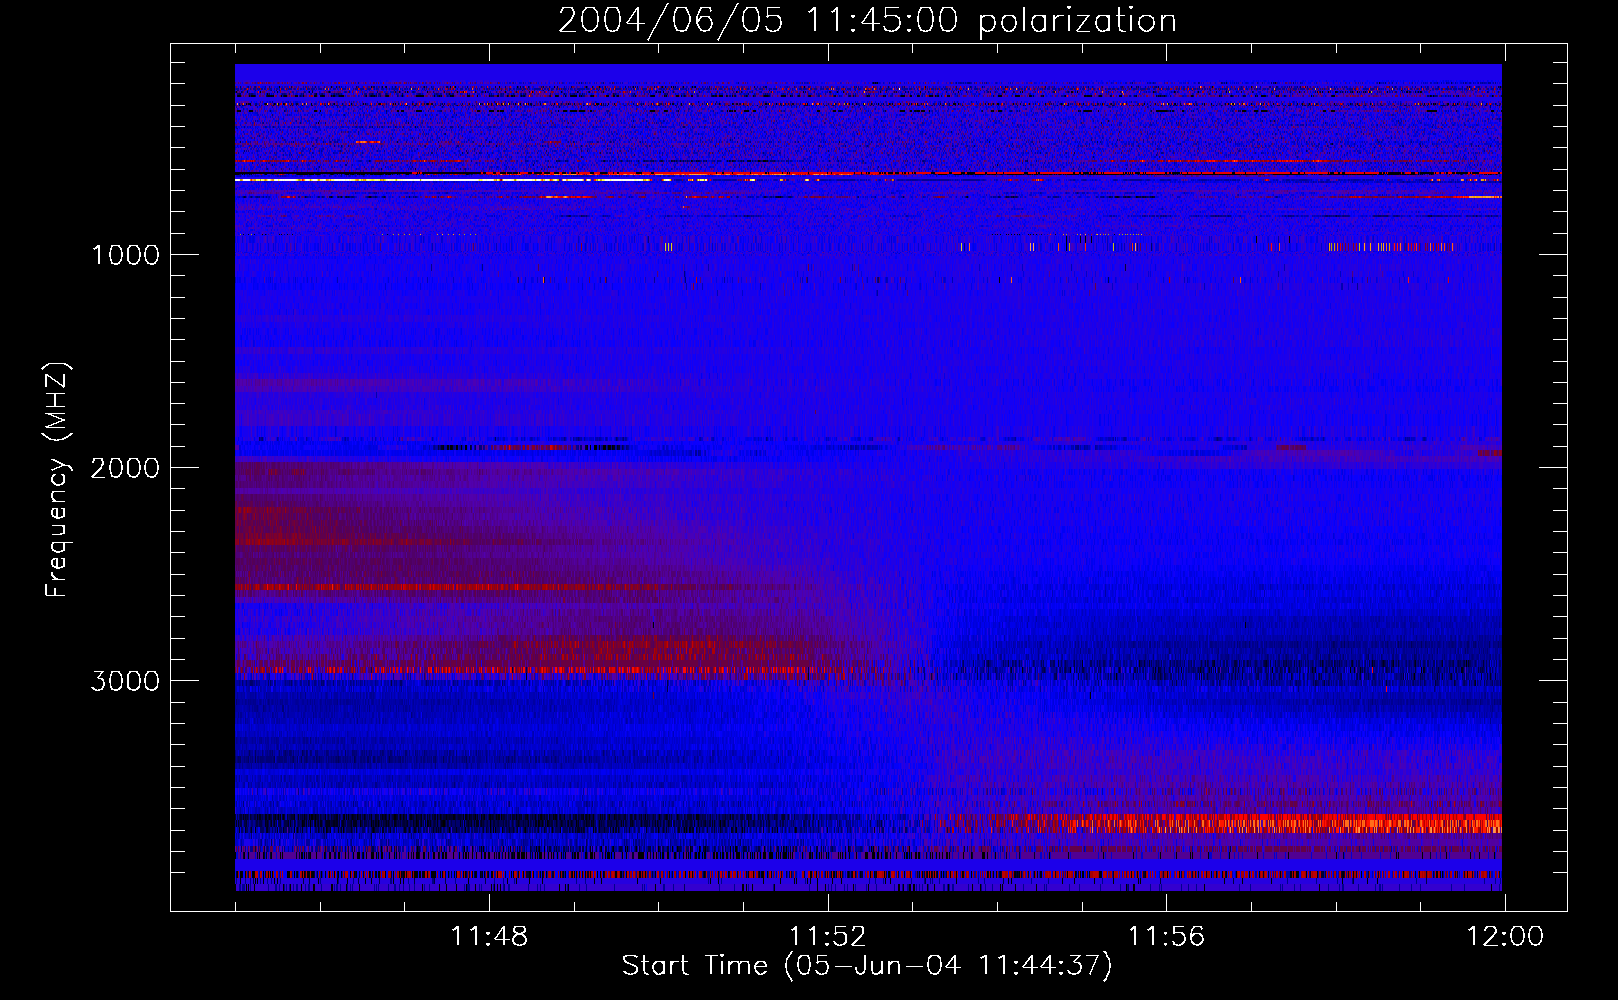This screenshot has width=1618, height=1000.
Task: Click the 3000 frequency tick label
Action: 125,681
